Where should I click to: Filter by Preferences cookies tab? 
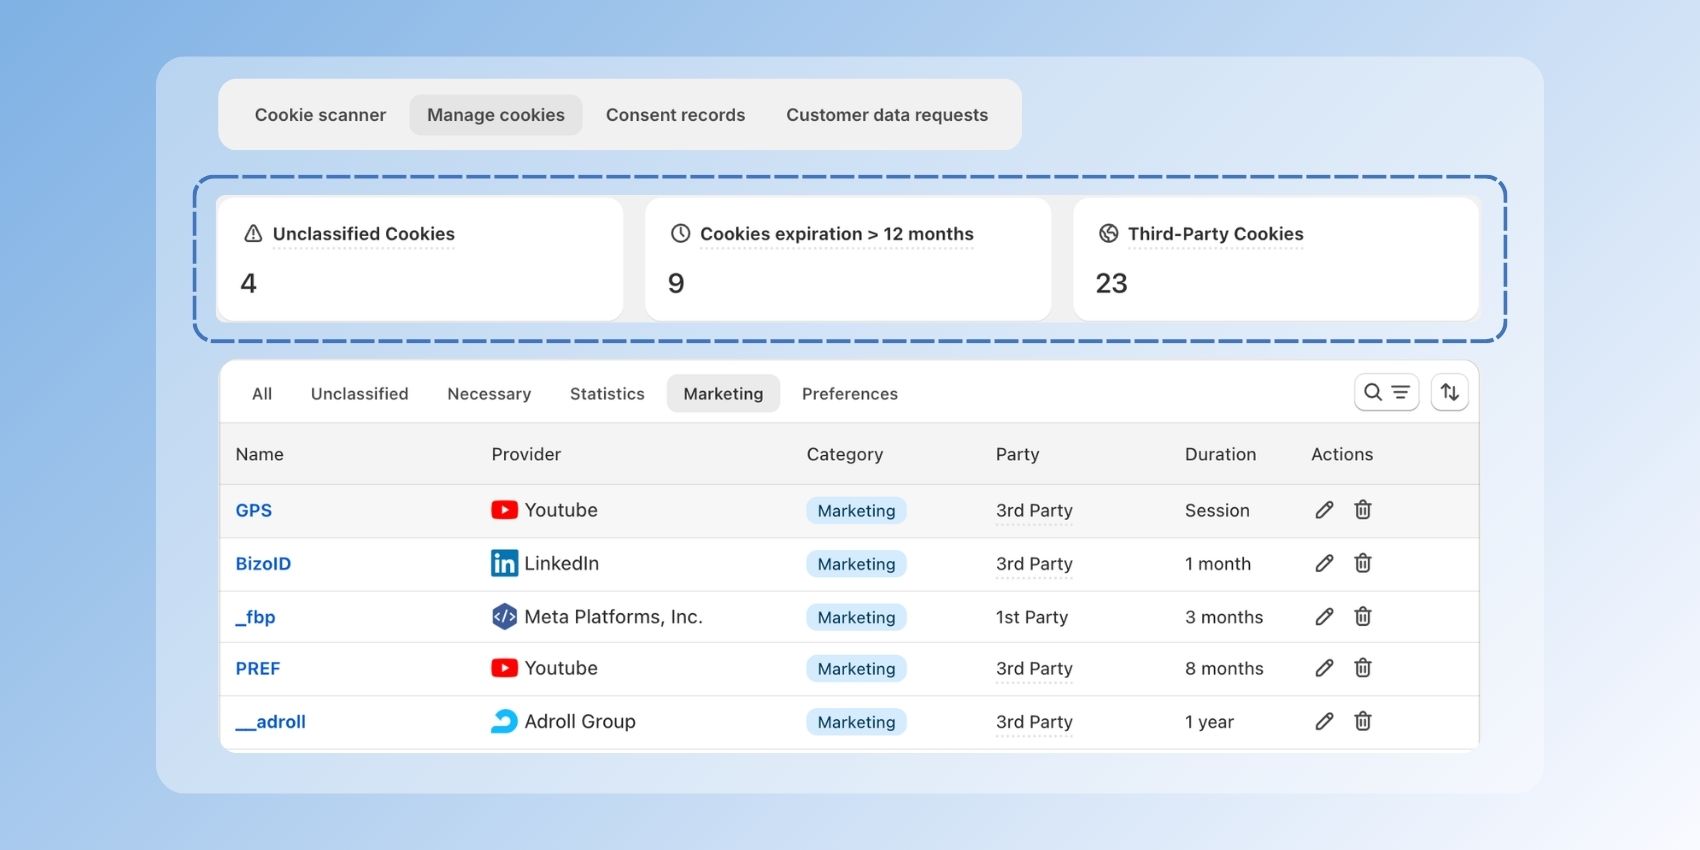(x=850, y=394)
